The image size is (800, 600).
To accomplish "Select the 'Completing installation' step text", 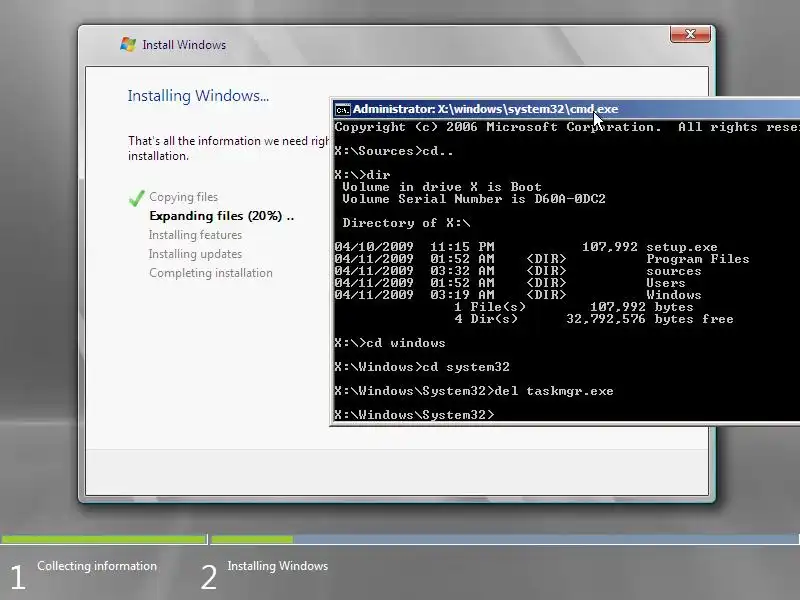I will click(211, 273).
